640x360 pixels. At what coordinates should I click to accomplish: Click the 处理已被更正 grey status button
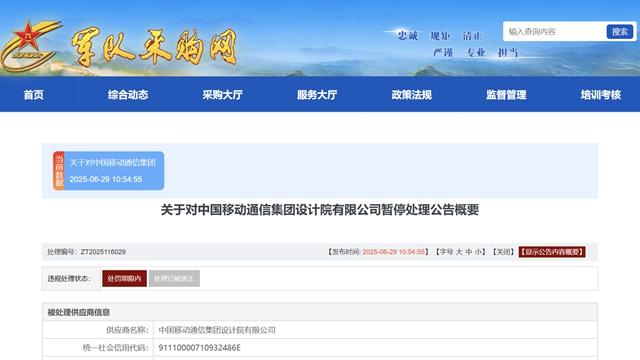click(174, 278)
